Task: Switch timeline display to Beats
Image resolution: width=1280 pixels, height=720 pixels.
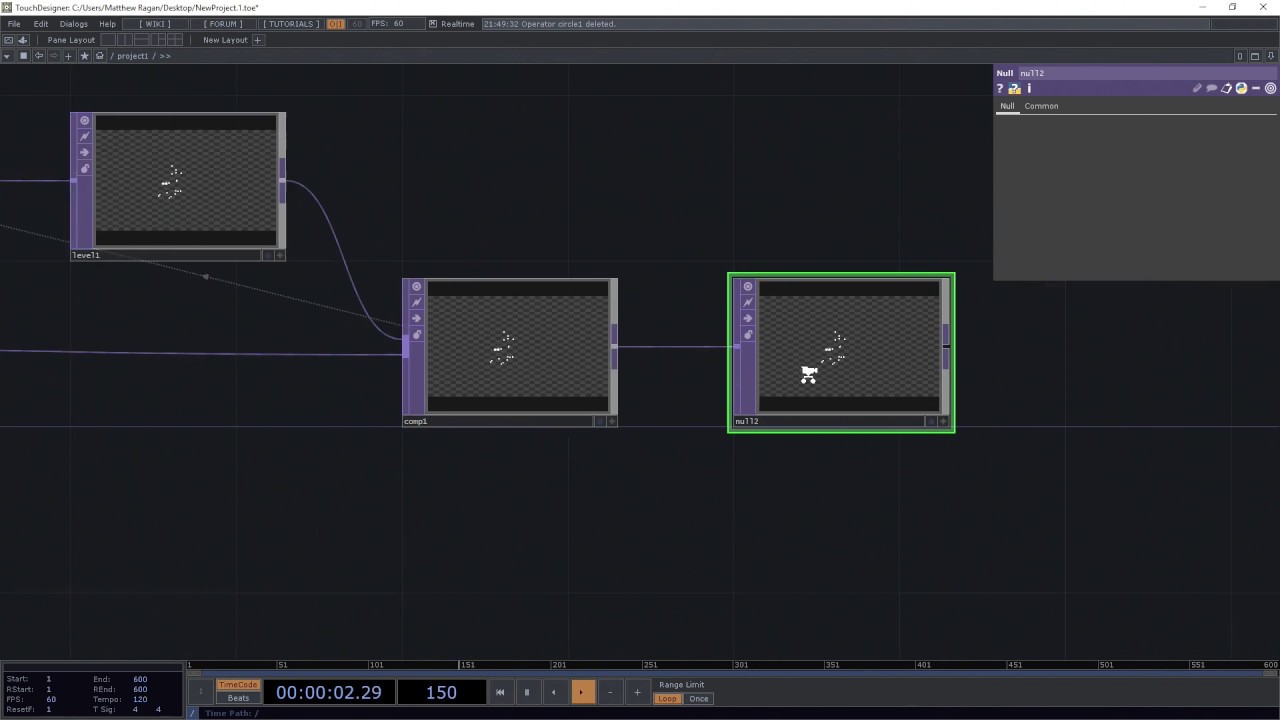Action: point(238,698)
